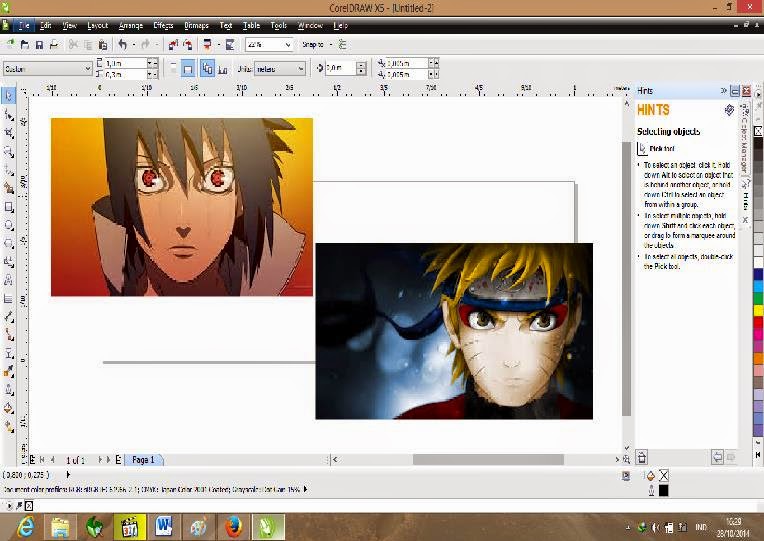Select the Smart Fill tool

click(x=8, y=188)
